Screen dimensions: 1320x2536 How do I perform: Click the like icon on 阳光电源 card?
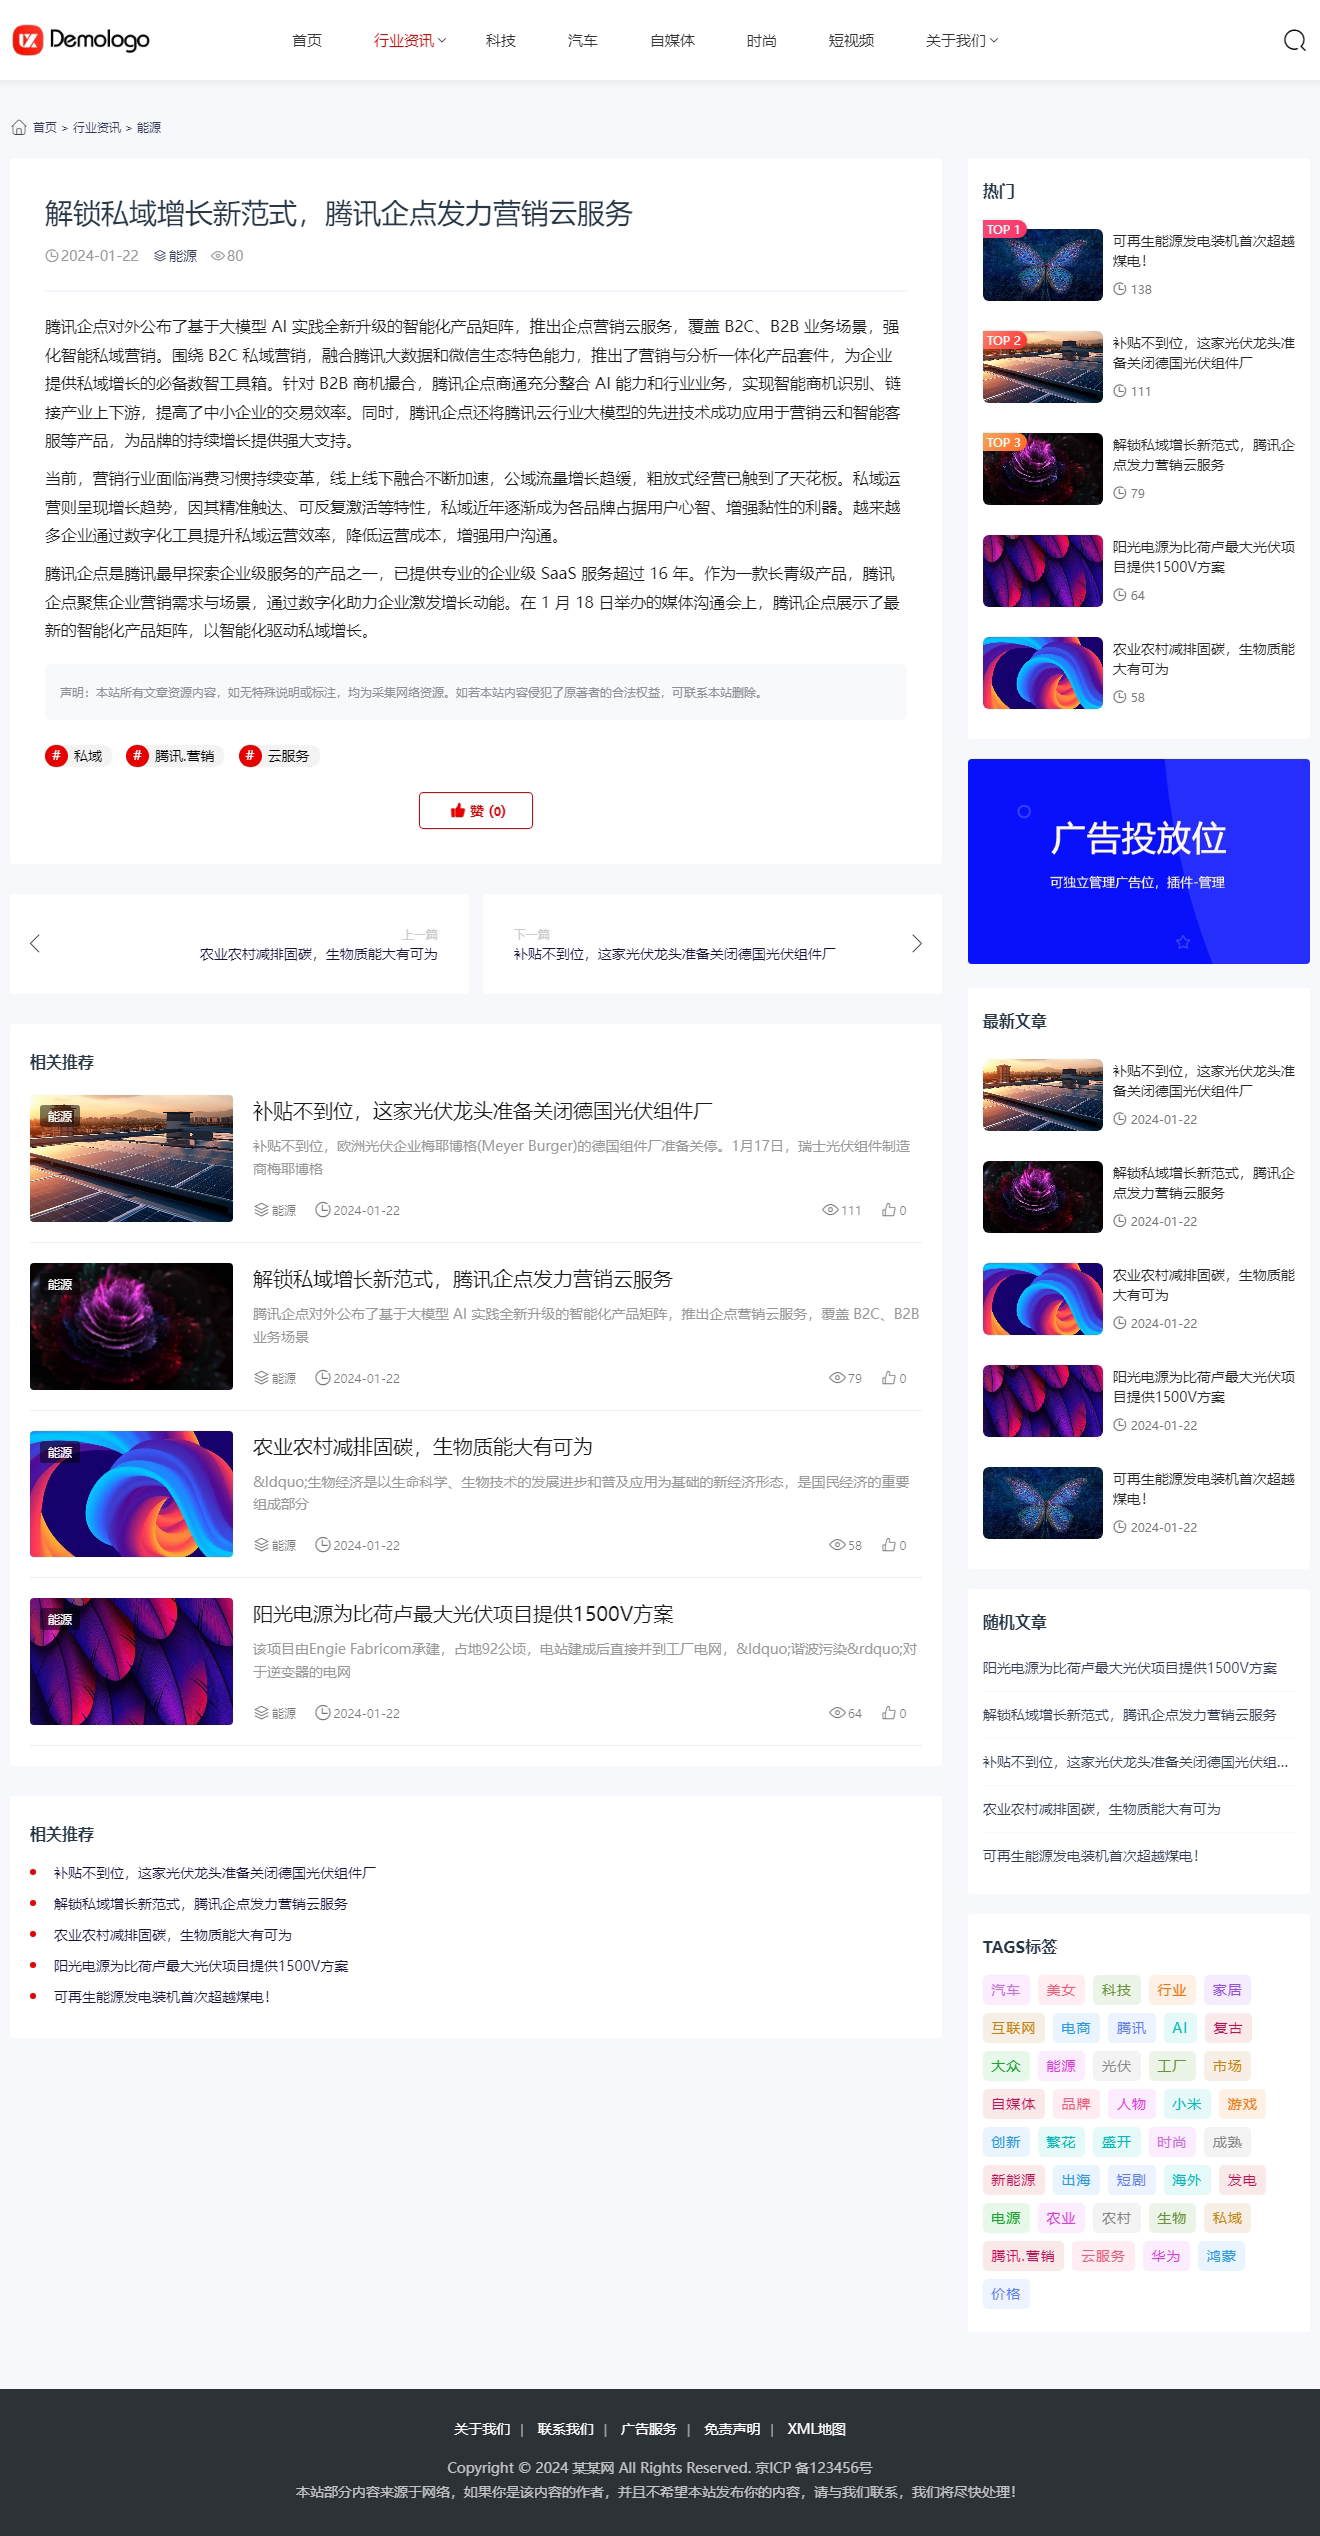pyautogui.click(x=888, y=1713)
